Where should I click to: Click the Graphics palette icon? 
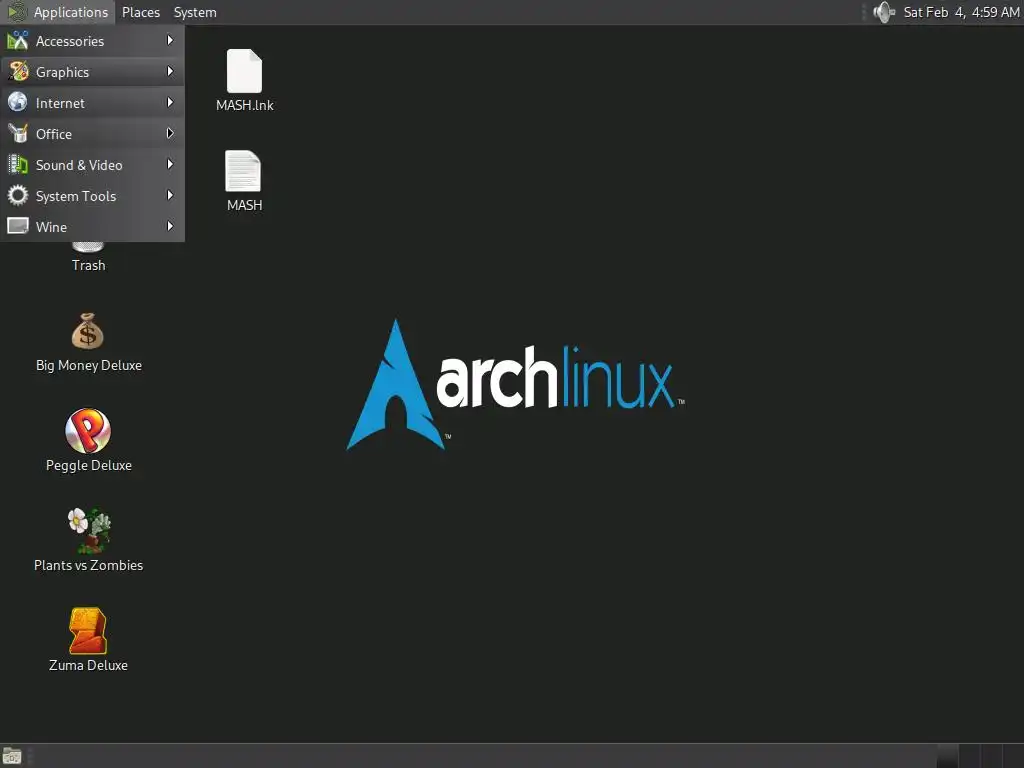(18, 71)
